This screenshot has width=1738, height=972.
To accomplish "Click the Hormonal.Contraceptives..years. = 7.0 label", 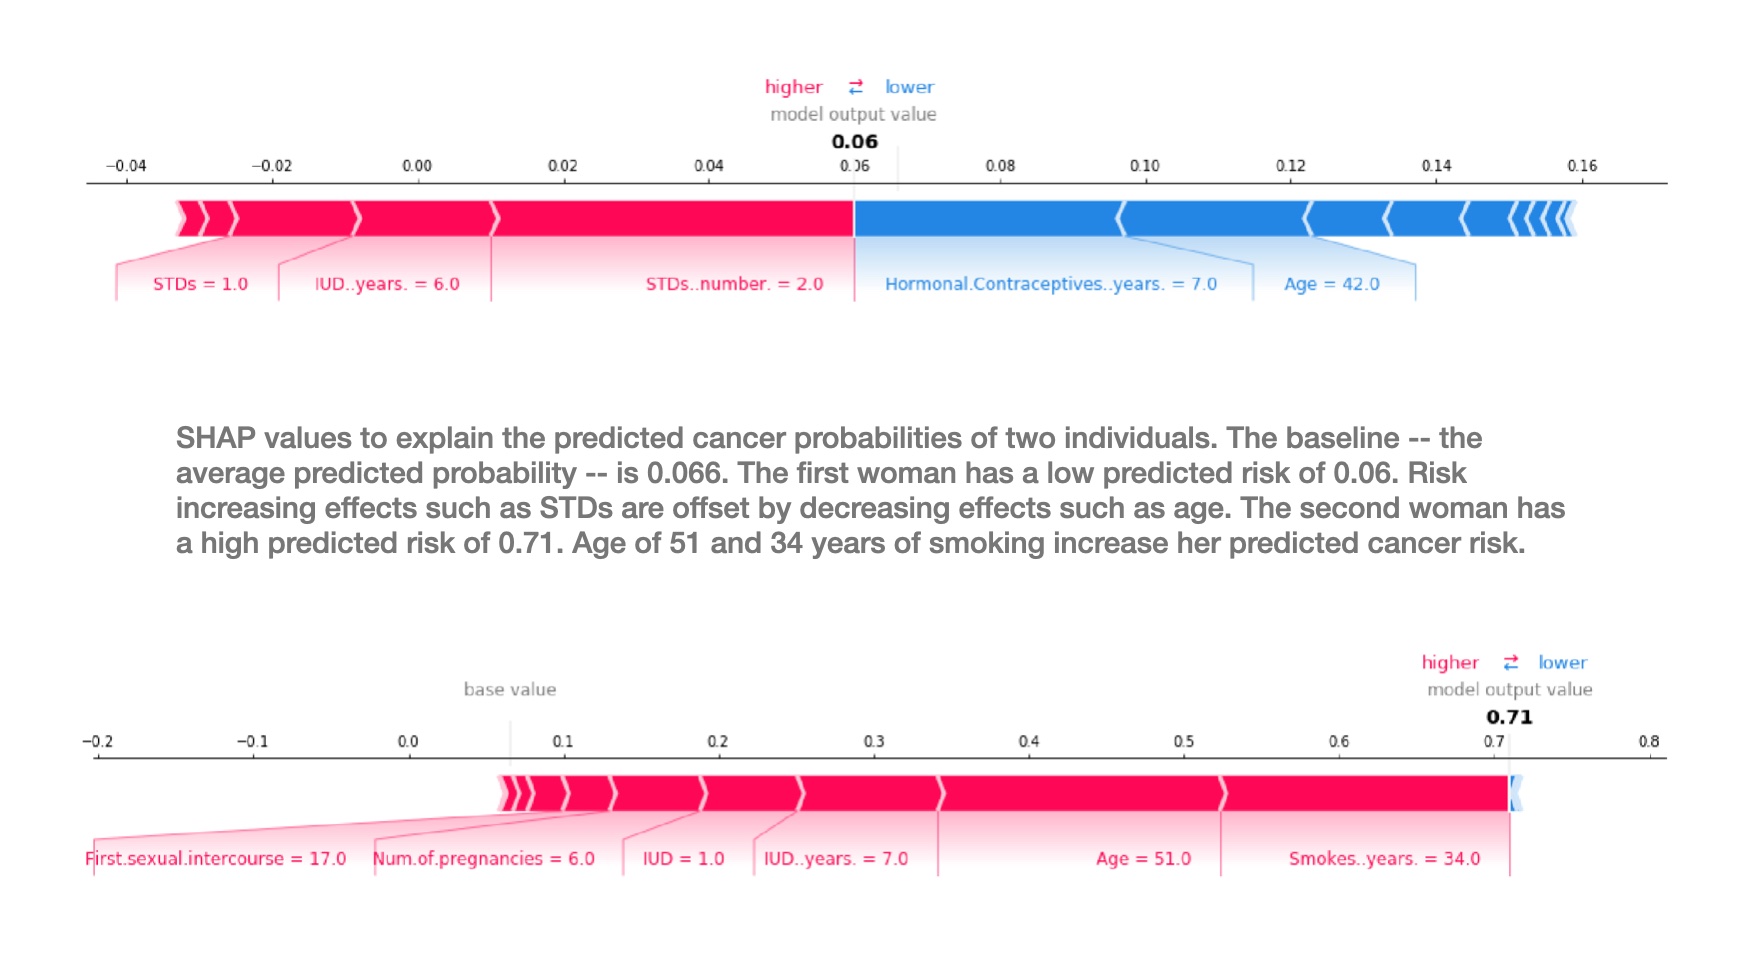I will [1050, 284].
